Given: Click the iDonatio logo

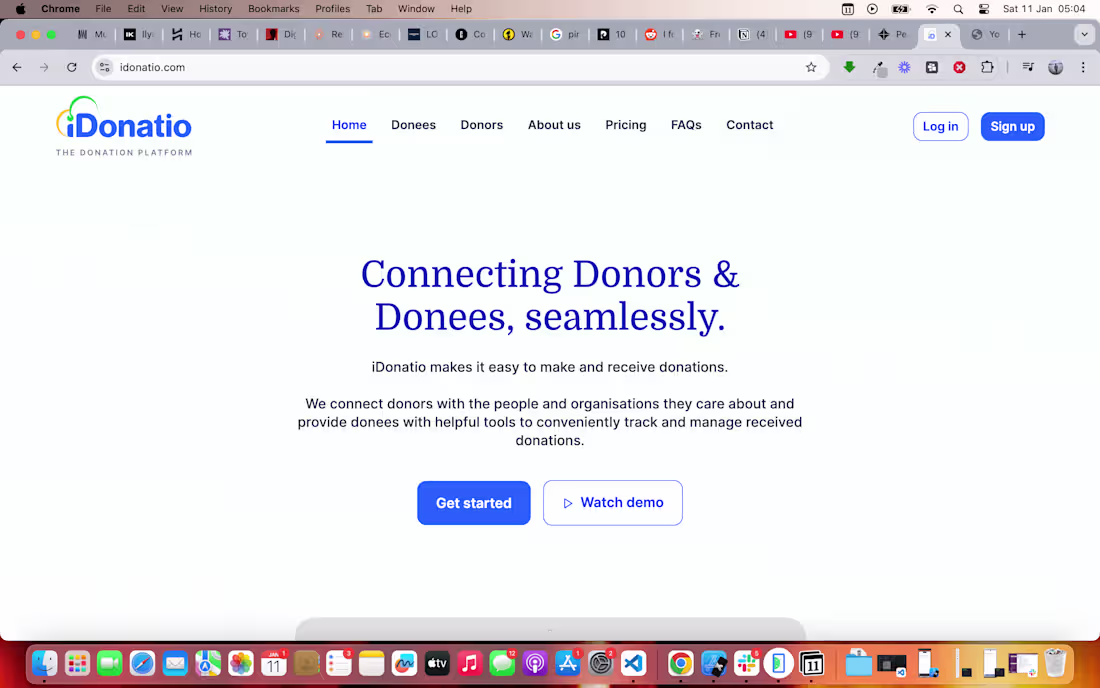Looking at the screenshot, I should (x=123, y=126).
